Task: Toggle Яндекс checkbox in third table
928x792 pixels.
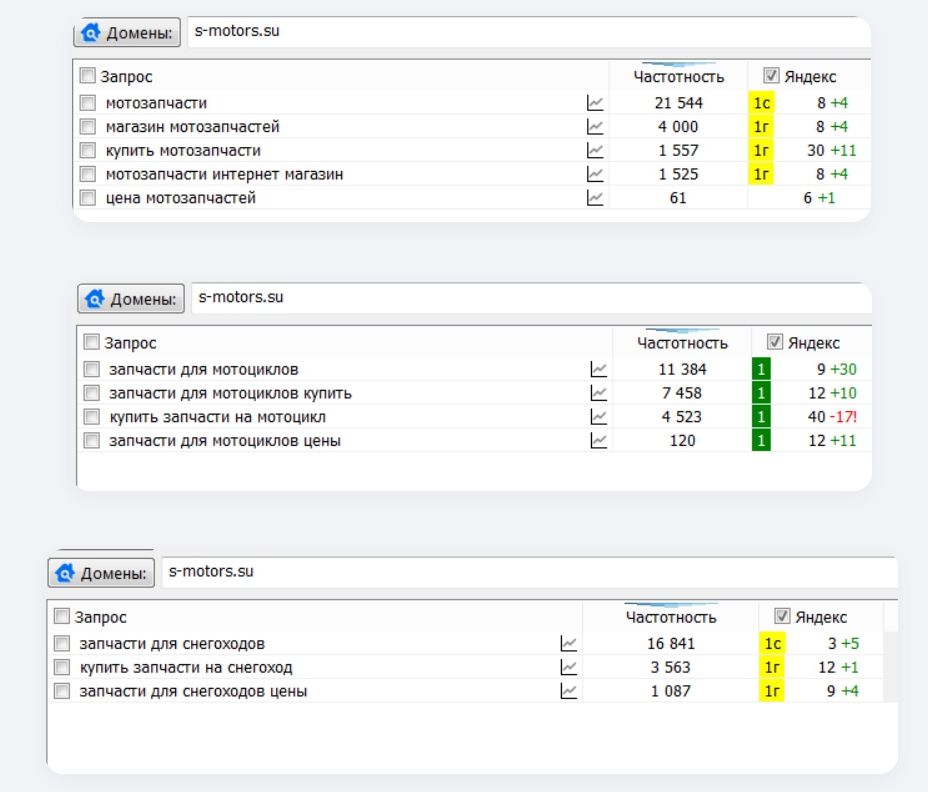Action: click(x=782, y=616)
